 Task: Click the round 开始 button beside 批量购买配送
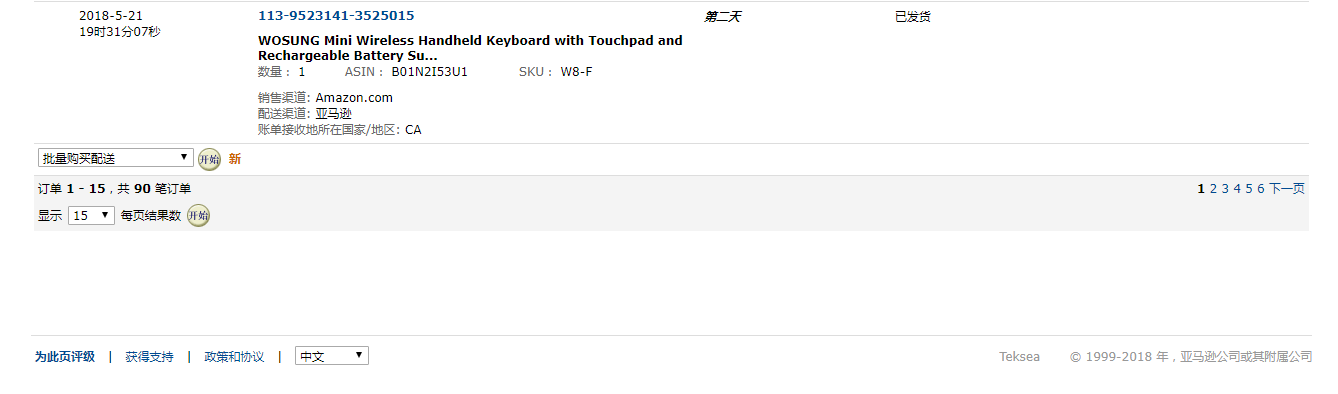click(209, 159)
